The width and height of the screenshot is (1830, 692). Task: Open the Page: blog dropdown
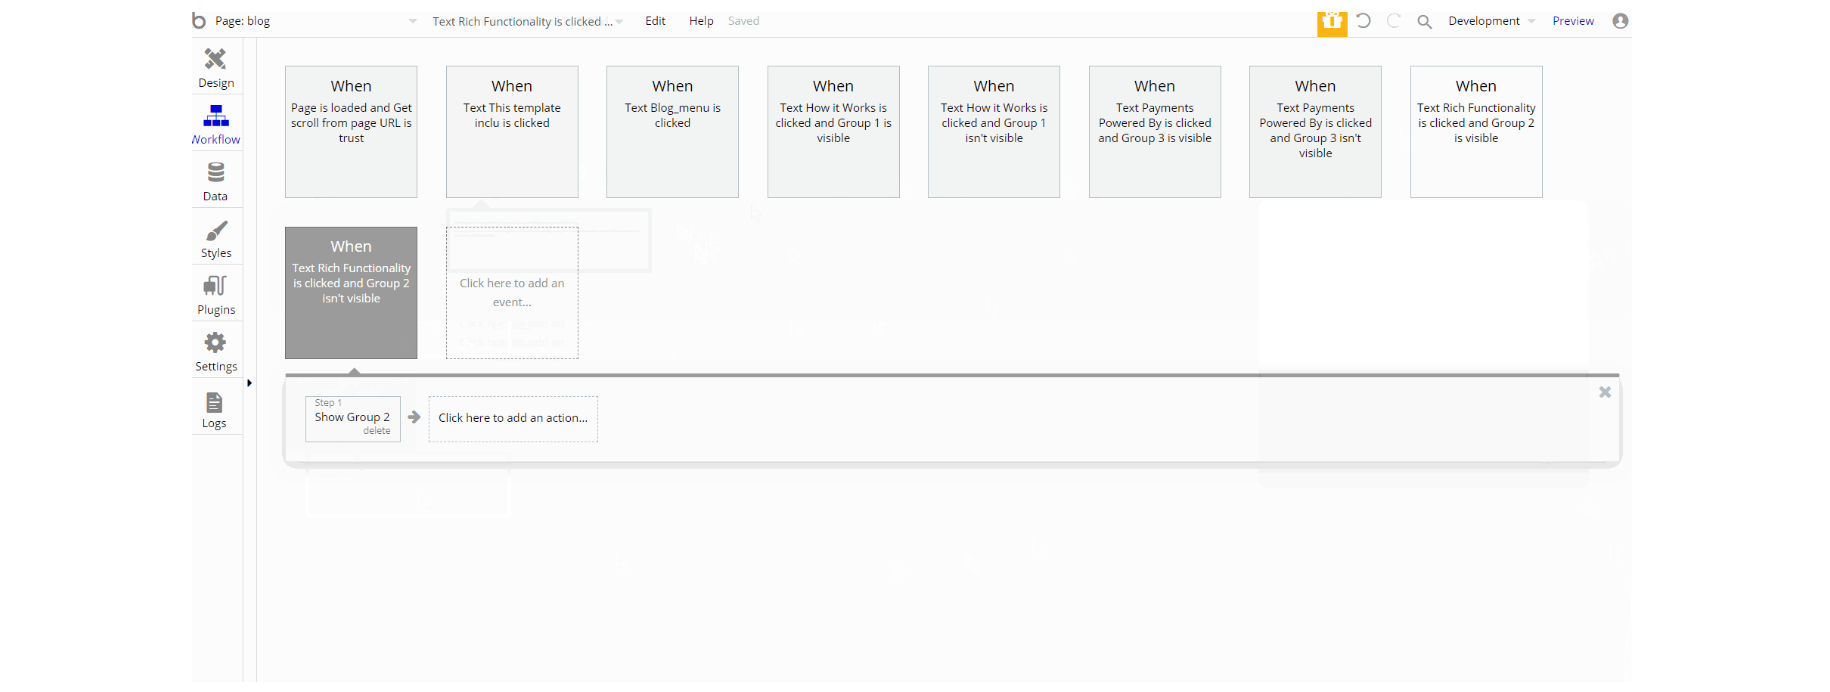[x=316, y=21]
